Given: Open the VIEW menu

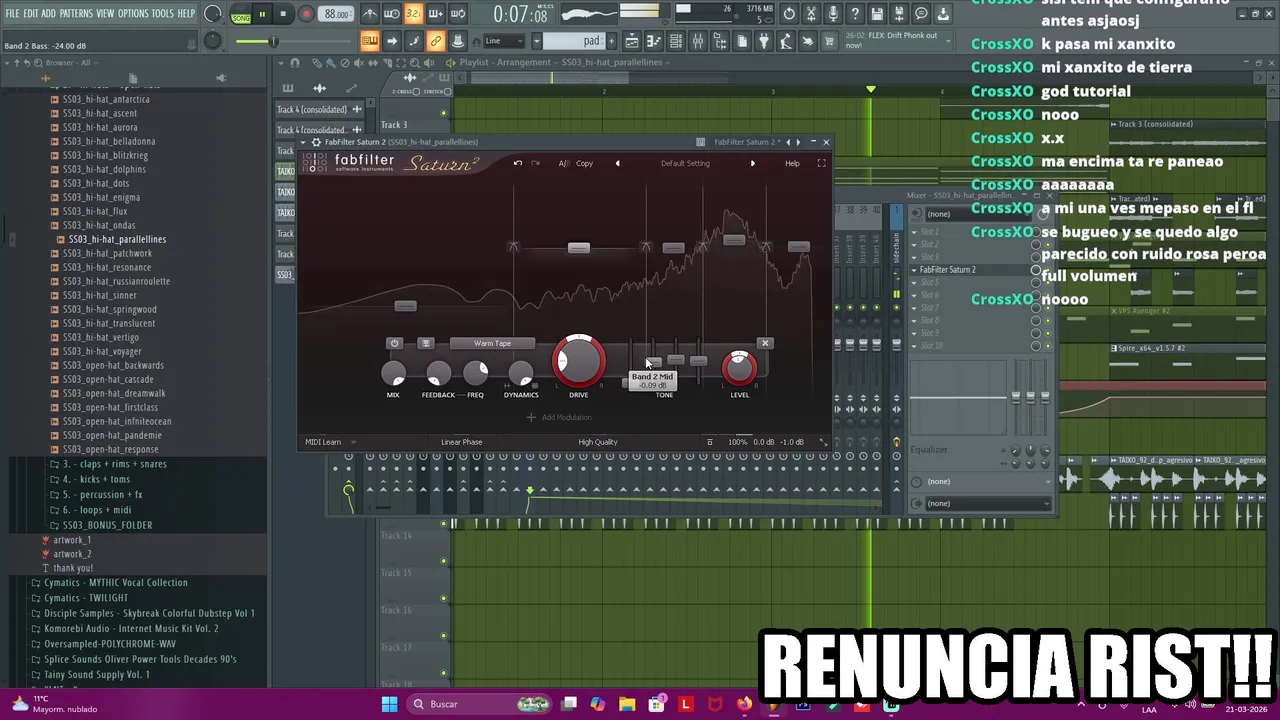Looking at the screenshot, I should (x=105, y=13).
